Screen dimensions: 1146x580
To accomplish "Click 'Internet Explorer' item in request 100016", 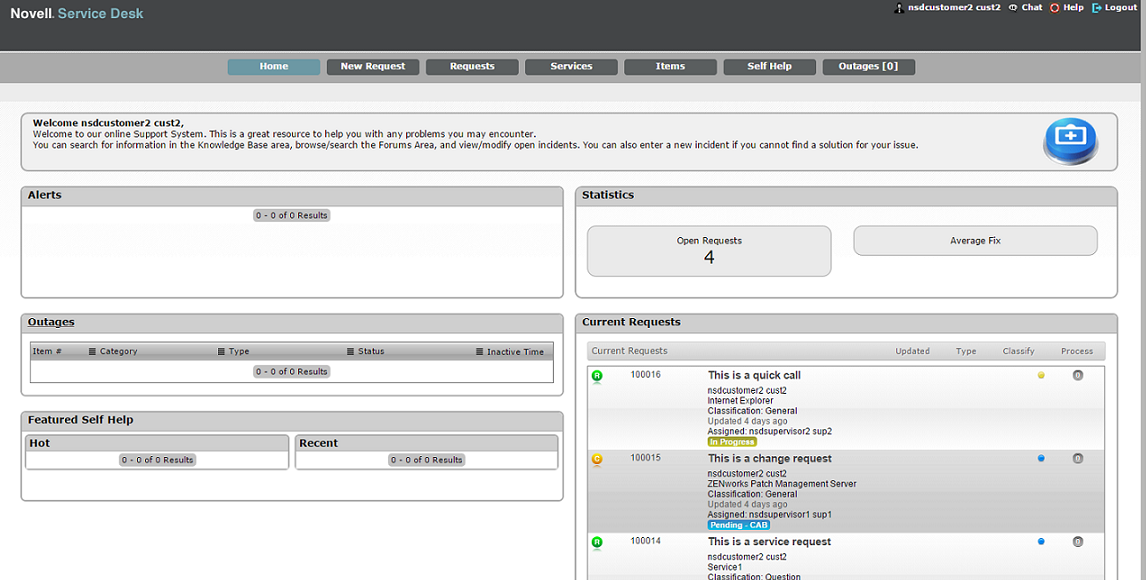I will (740, 401).
